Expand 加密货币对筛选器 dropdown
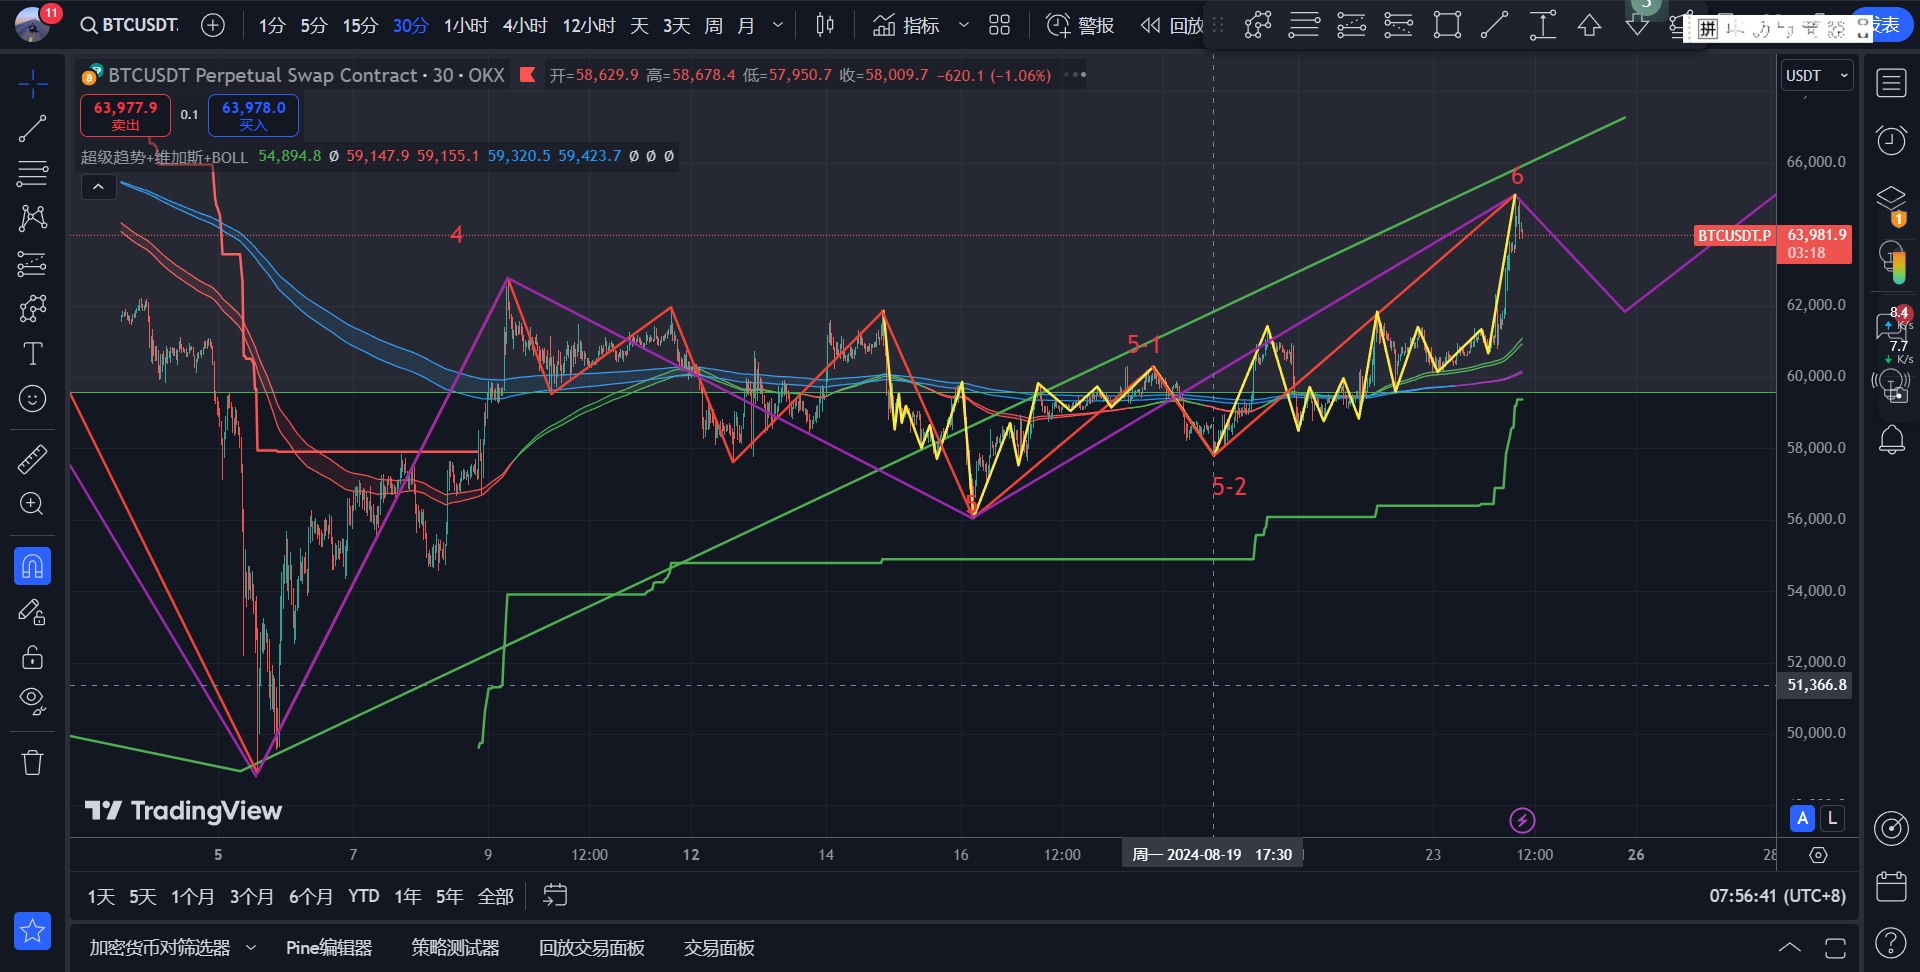This screenshot has width=1920, height=972. coord(251,947)
